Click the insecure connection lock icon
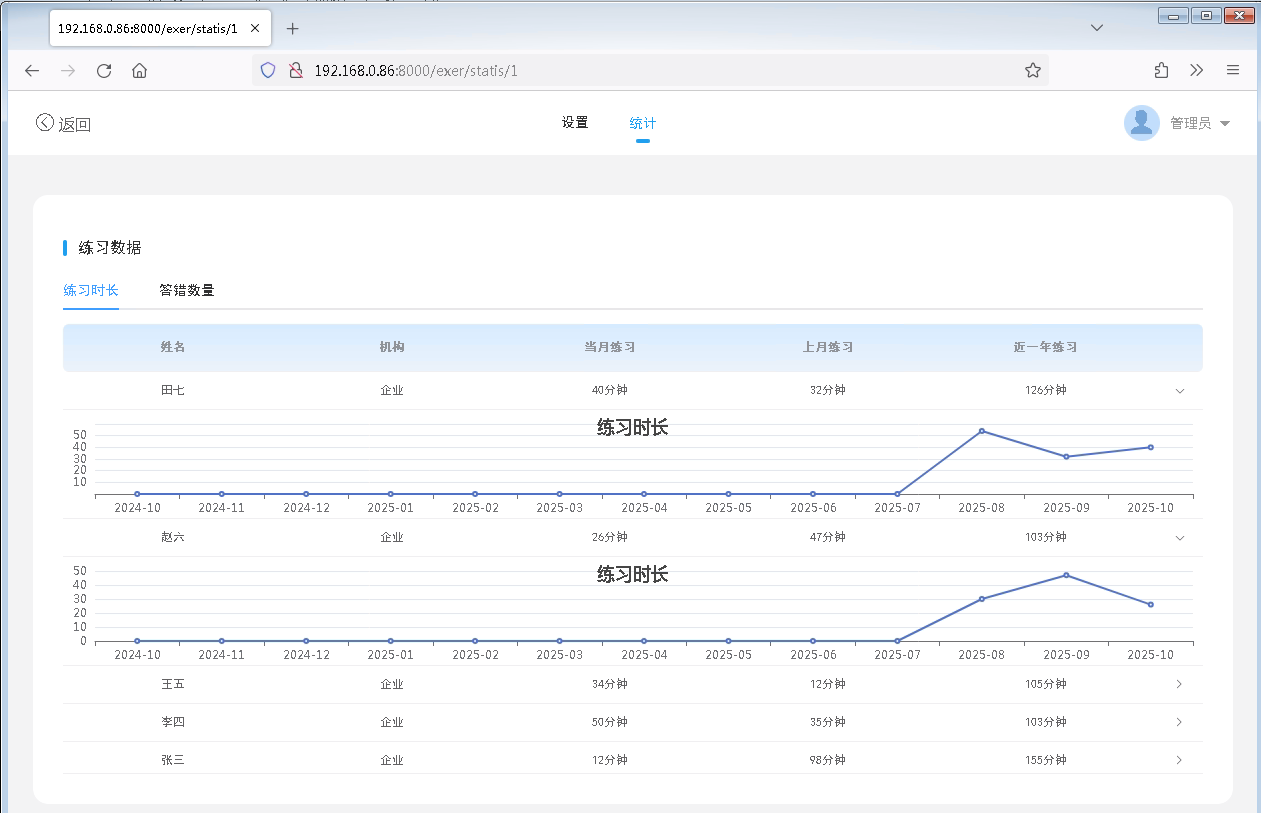1261x813 pixels. tap(295, 70)
